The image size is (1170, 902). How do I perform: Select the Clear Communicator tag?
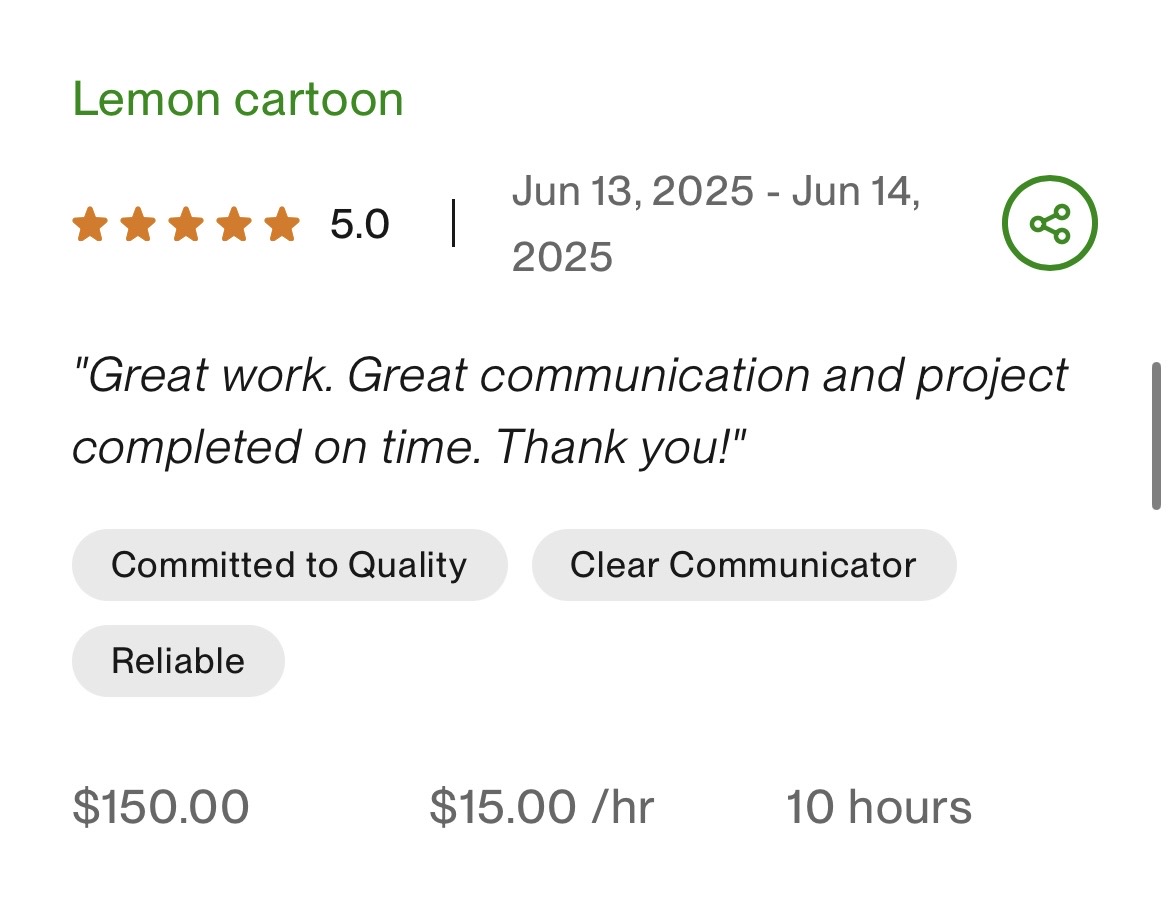click(743, 565)
